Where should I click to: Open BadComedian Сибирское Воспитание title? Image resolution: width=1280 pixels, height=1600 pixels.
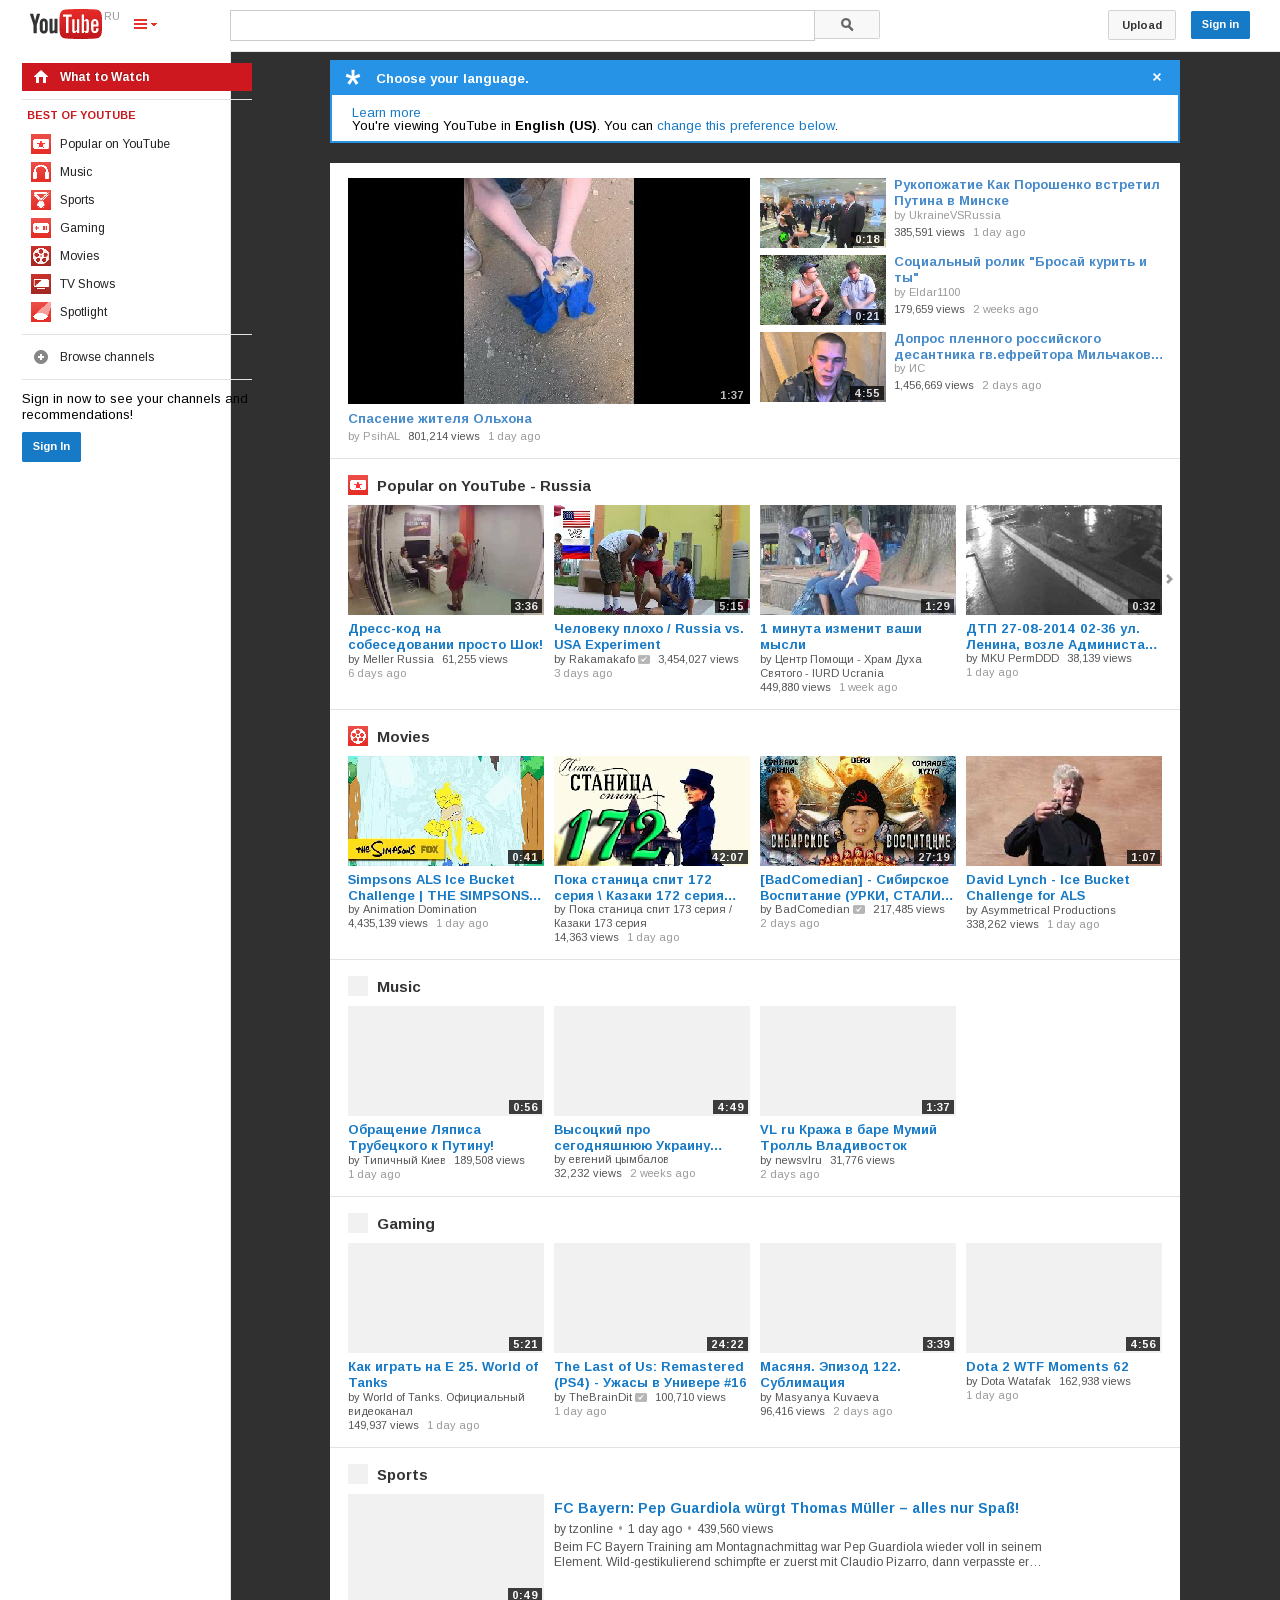pyautogui.click(x=857, y=888)
